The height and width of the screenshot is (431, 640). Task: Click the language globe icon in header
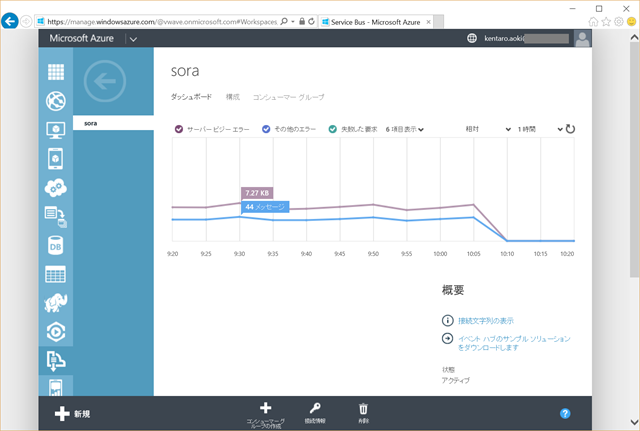click(472, 38)
